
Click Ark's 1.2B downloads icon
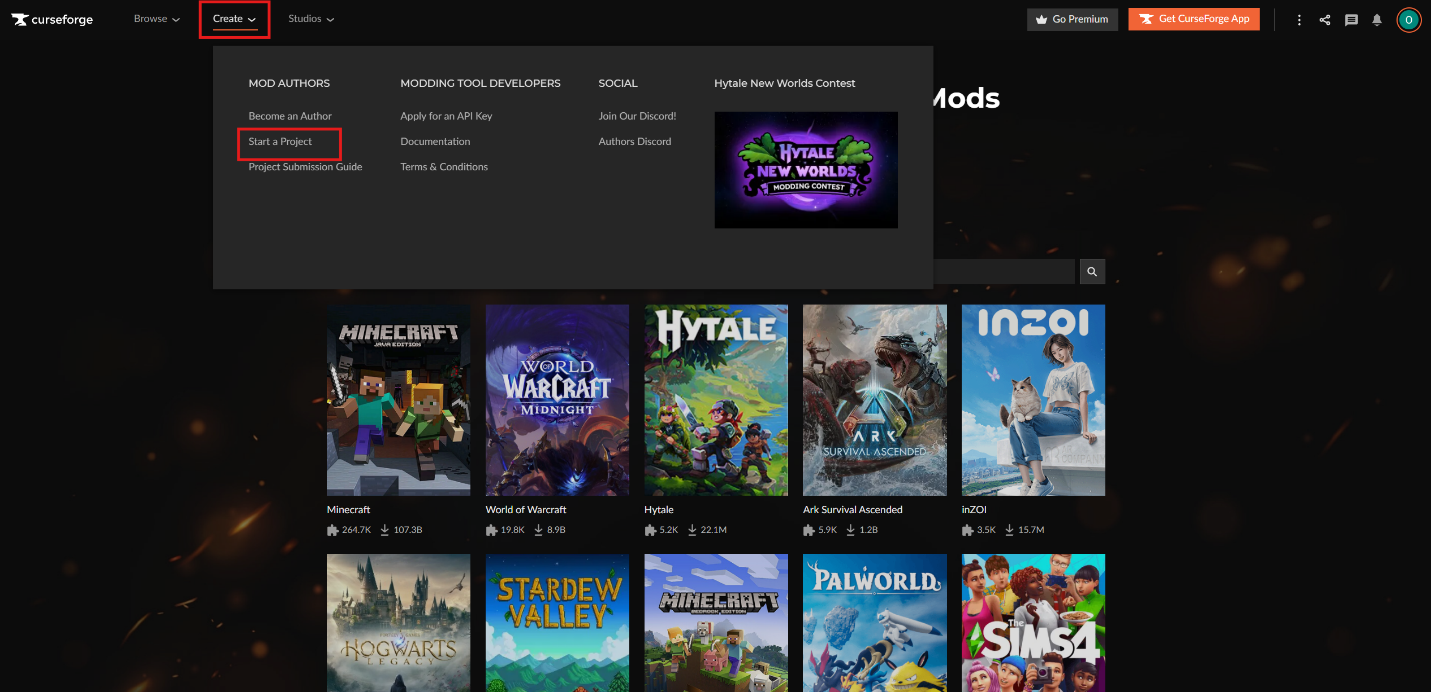[x=852, y=530]
